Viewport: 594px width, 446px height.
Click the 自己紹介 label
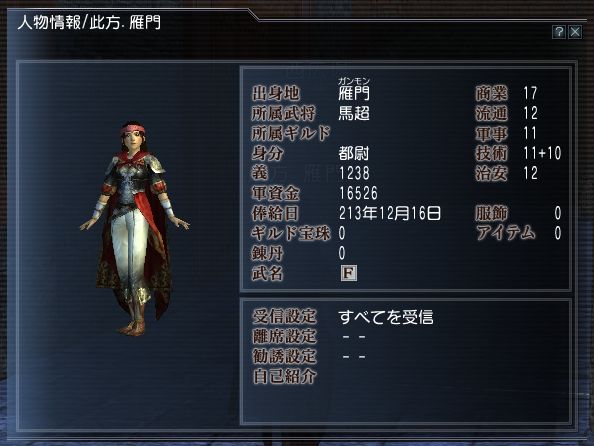pyautogui.click(x=284, y=377)
